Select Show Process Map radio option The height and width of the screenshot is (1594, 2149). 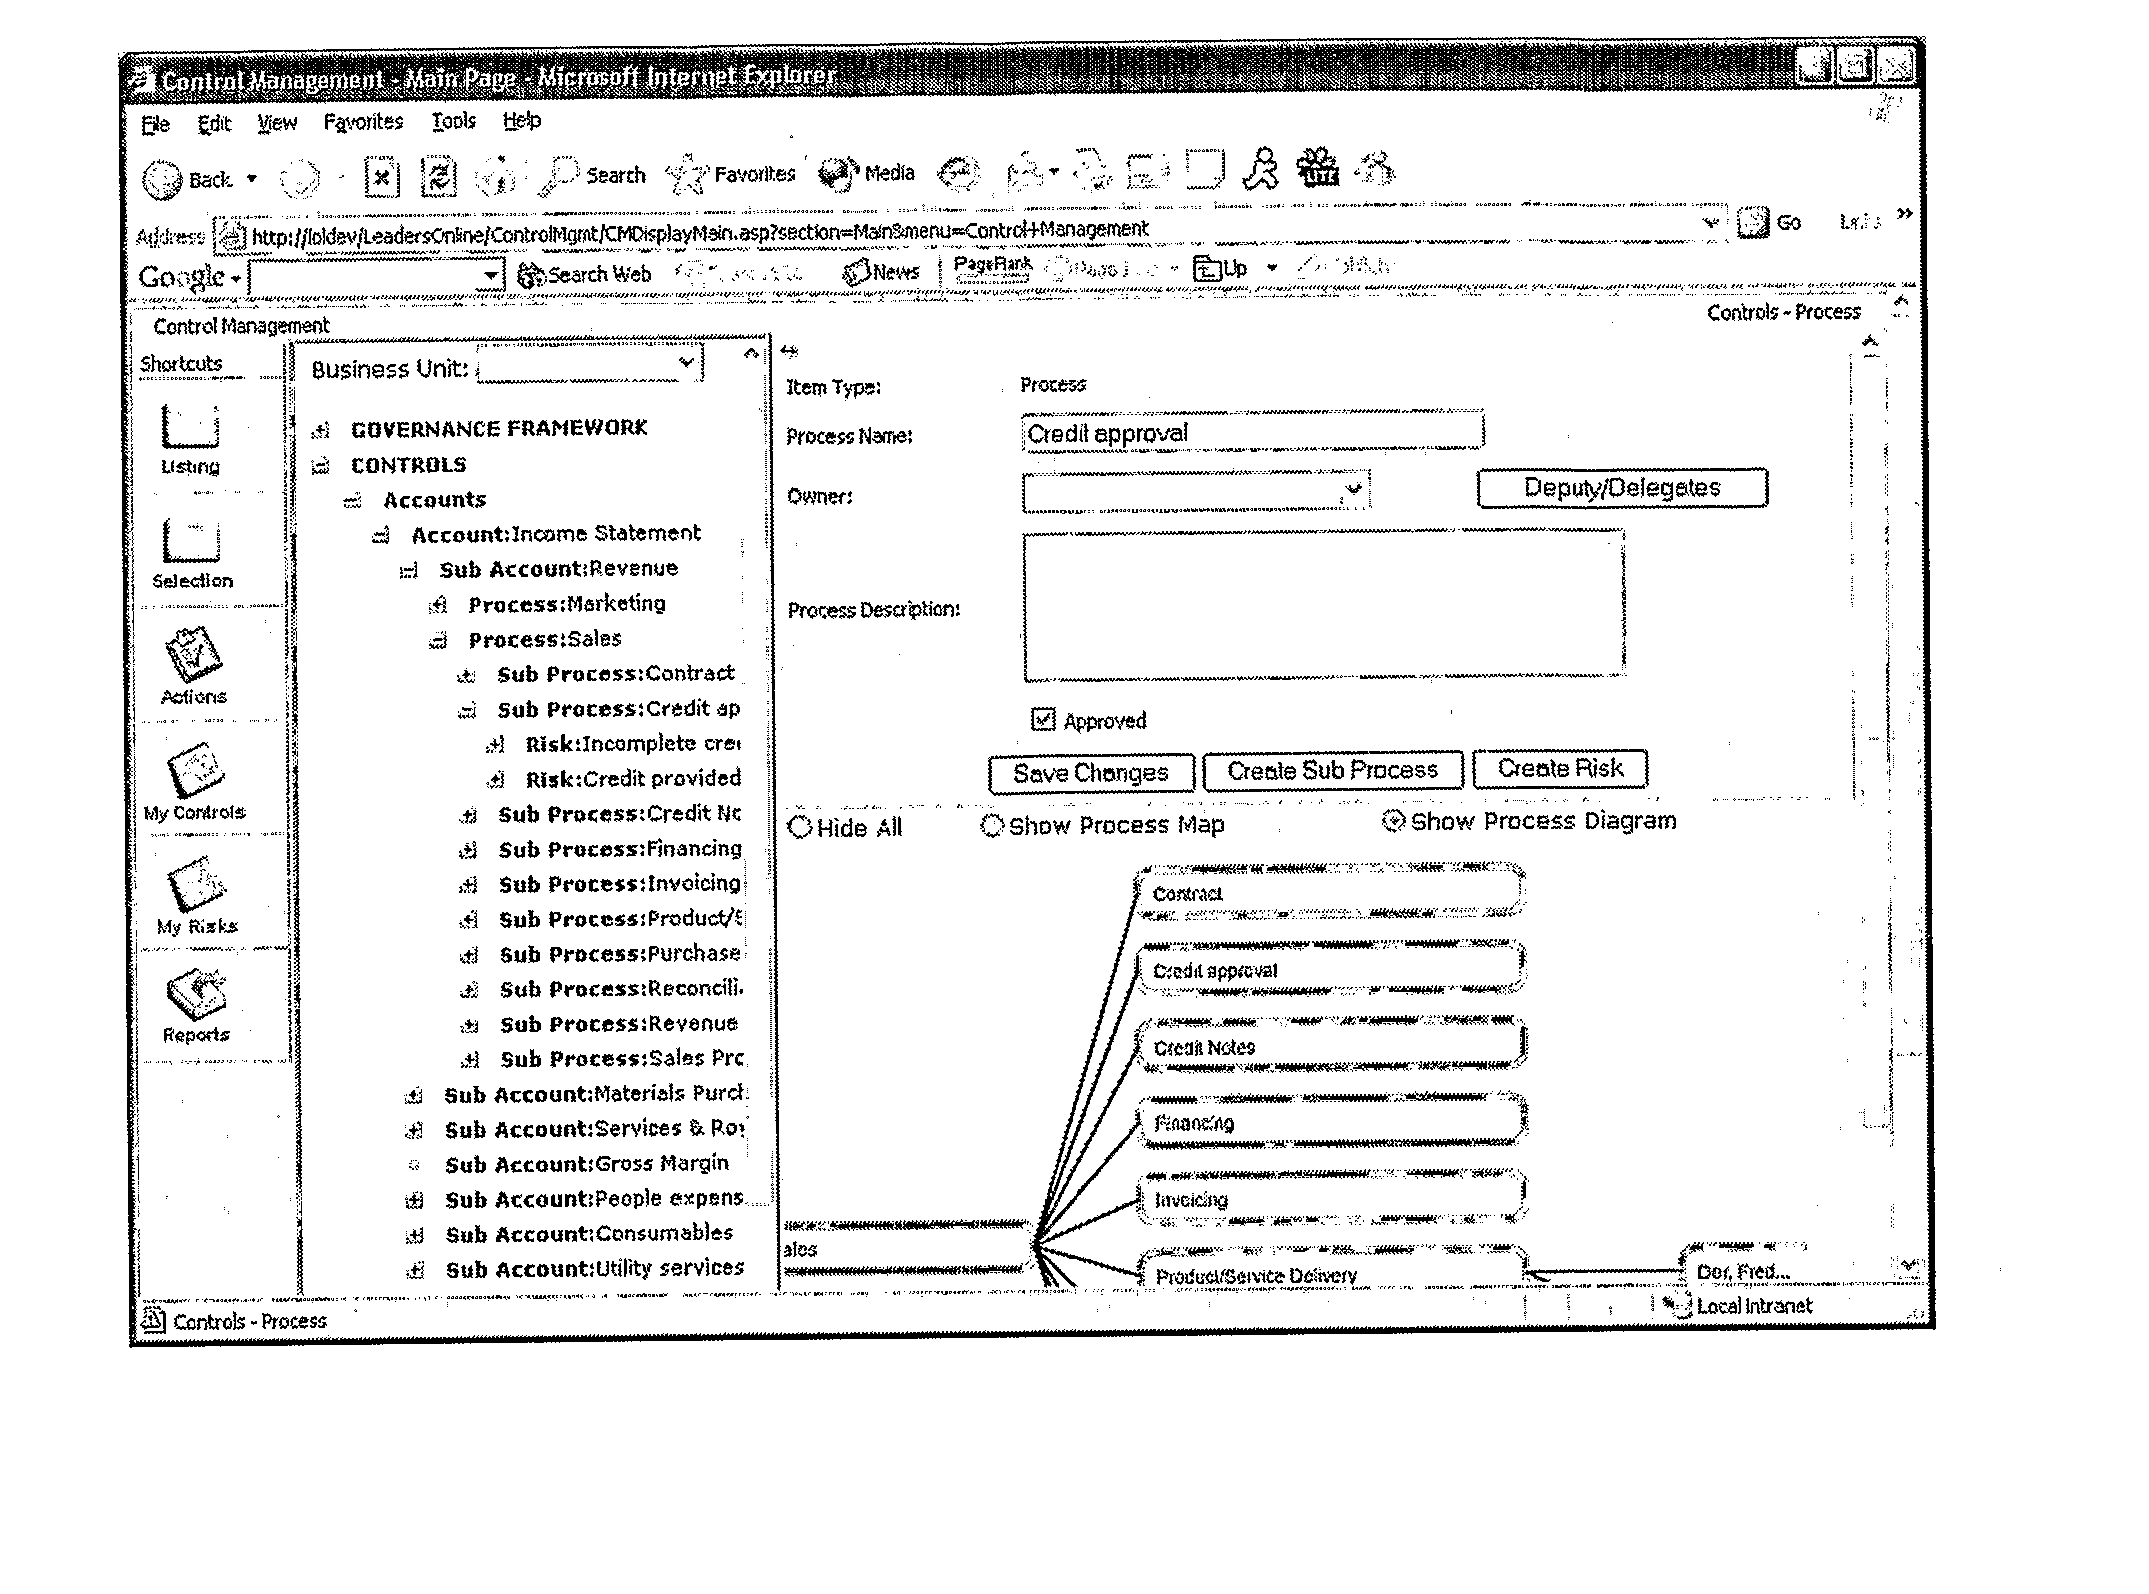tap(991, 826)
